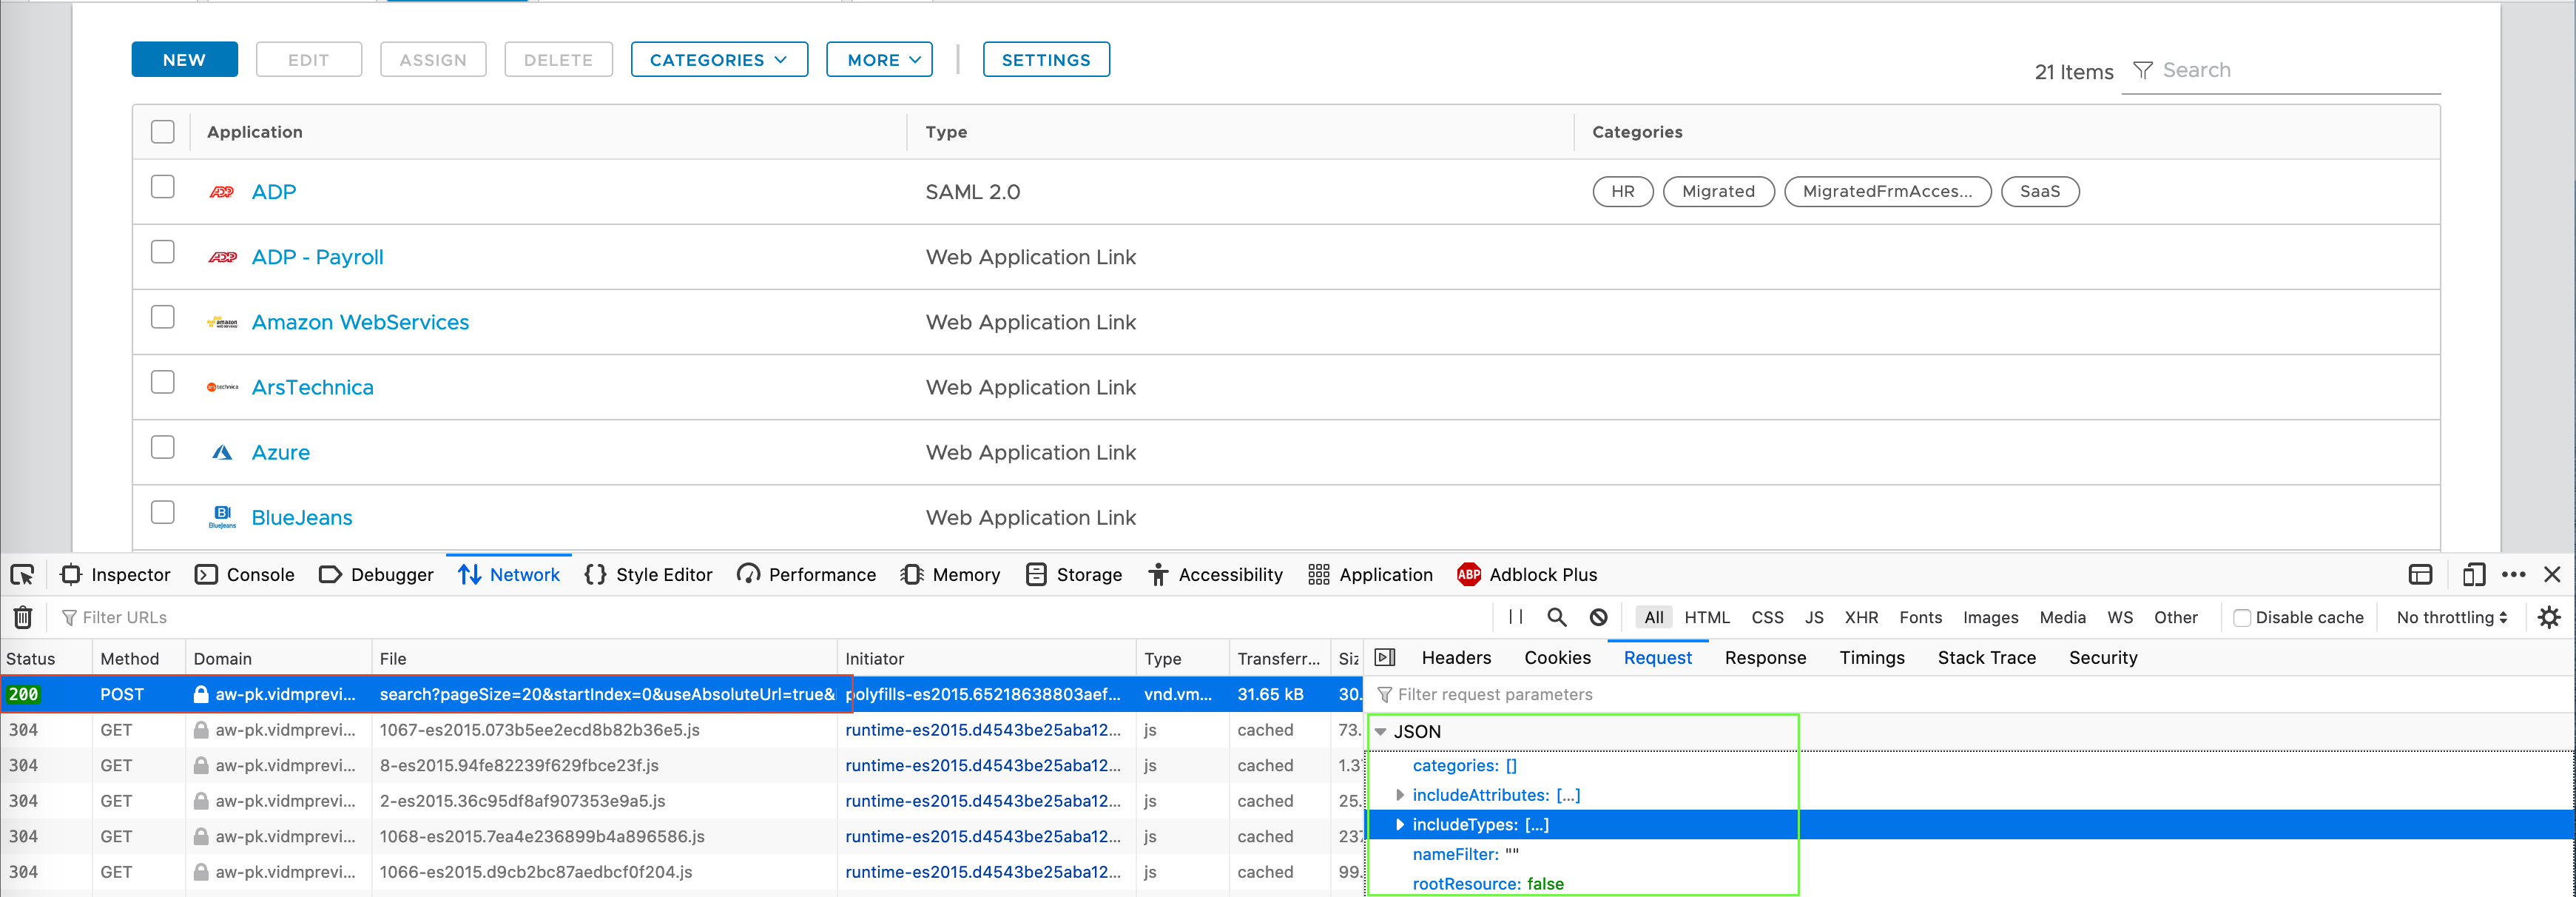Enable the Disable cache checkbox
The width and height of the screenshot is (2576, 897).
coord(2242,618)
